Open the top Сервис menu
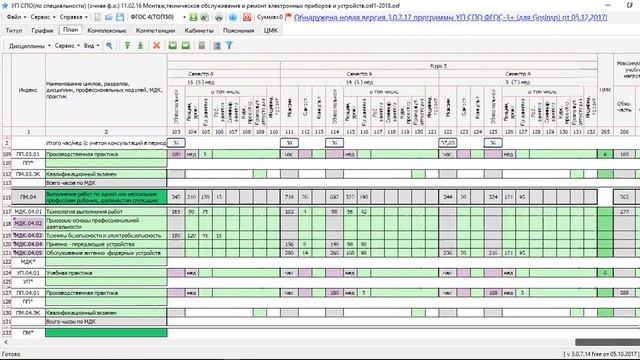 pos(42,17)
